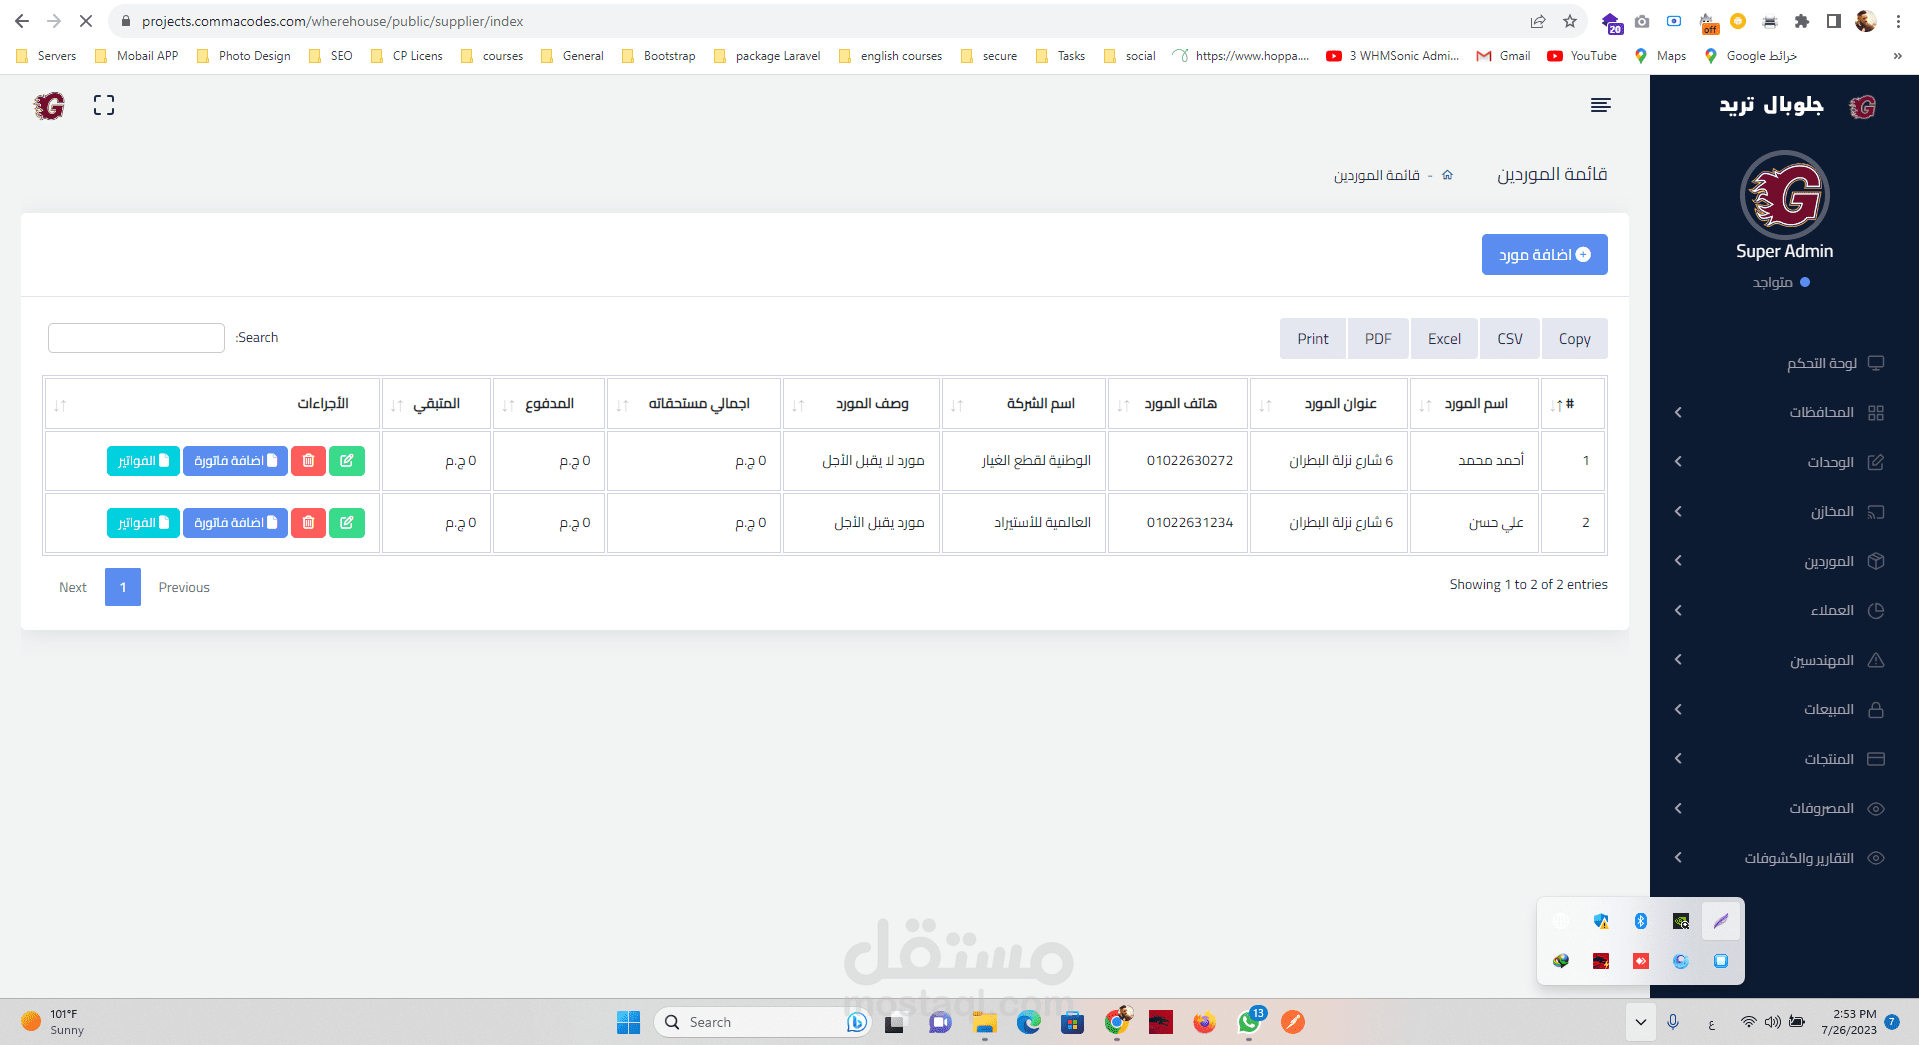Click the اضافة مورد button
This screenshot has height=1045, width=1919.
pyautogui.click(x=1544, y=255)
